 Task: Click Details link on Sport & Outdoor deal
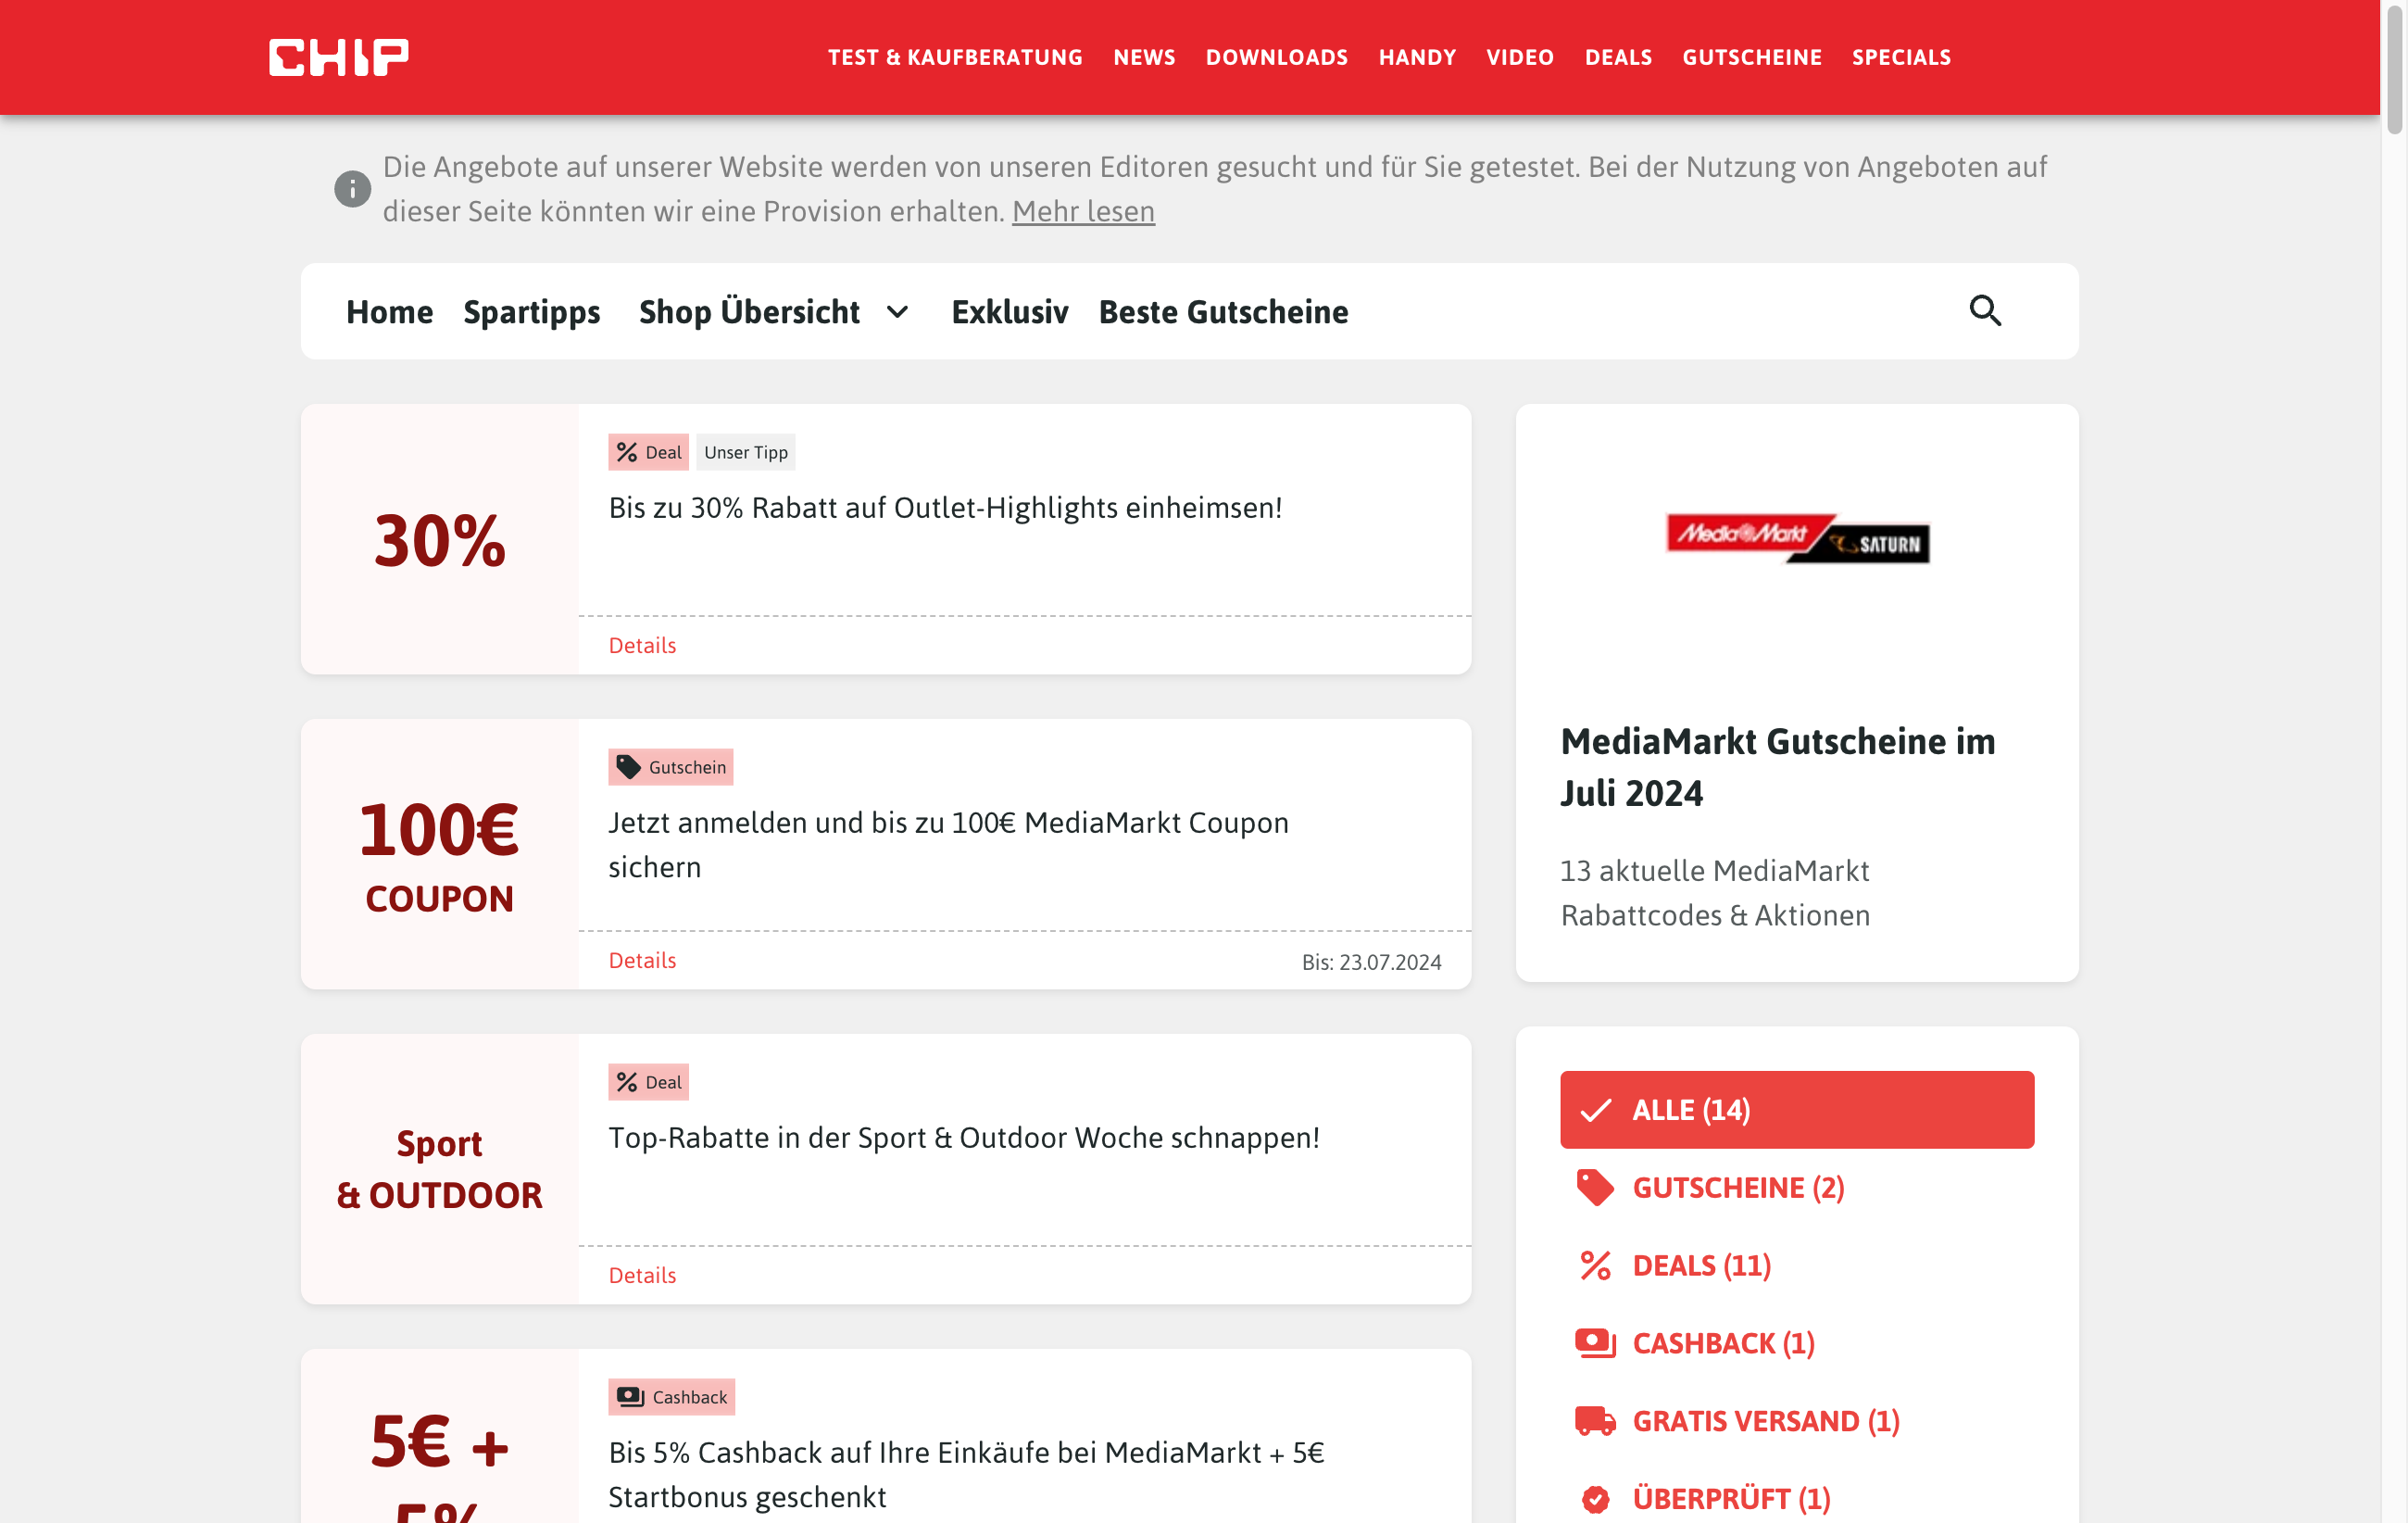pos(644,1272)
